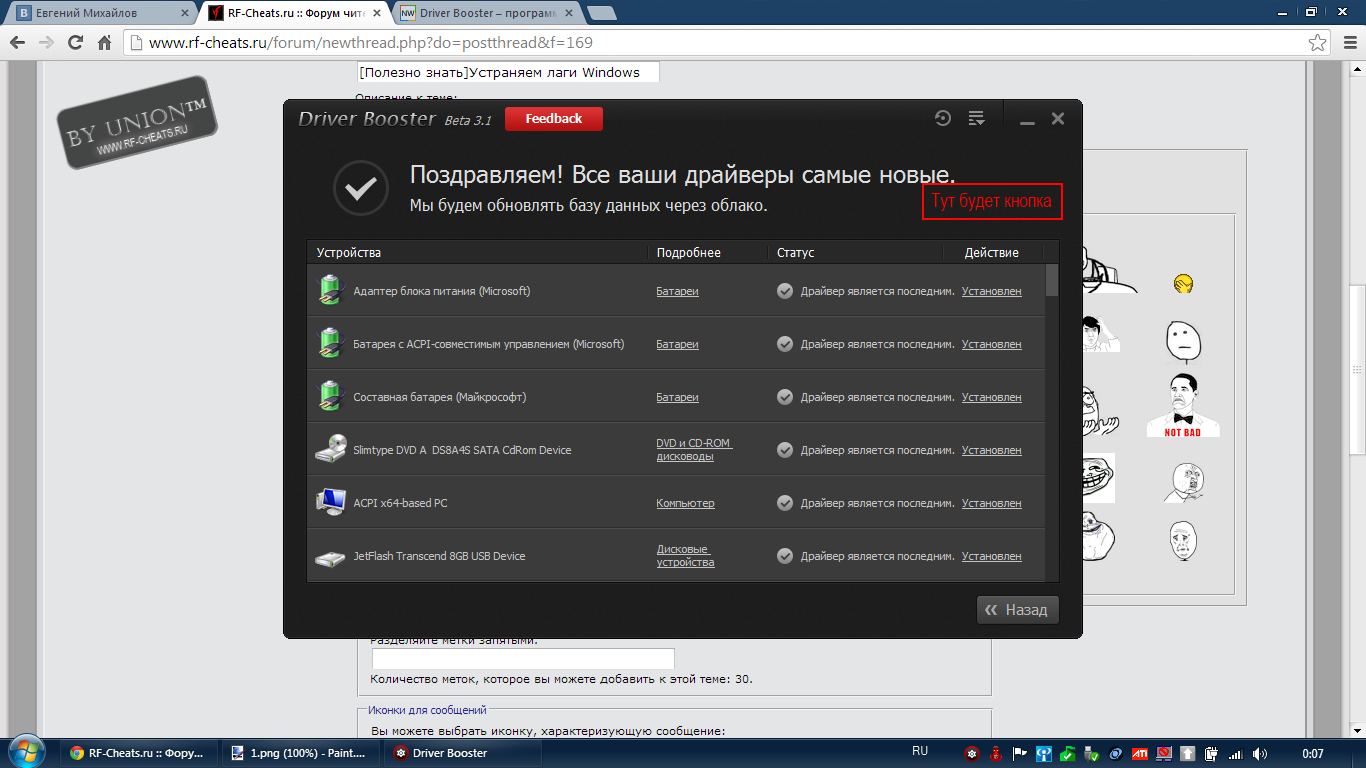The width and height of the screenshot is (1366, 768).
Task: Click status checkmark icon in ACPI x64-based PC row
Action: [785, 503]
